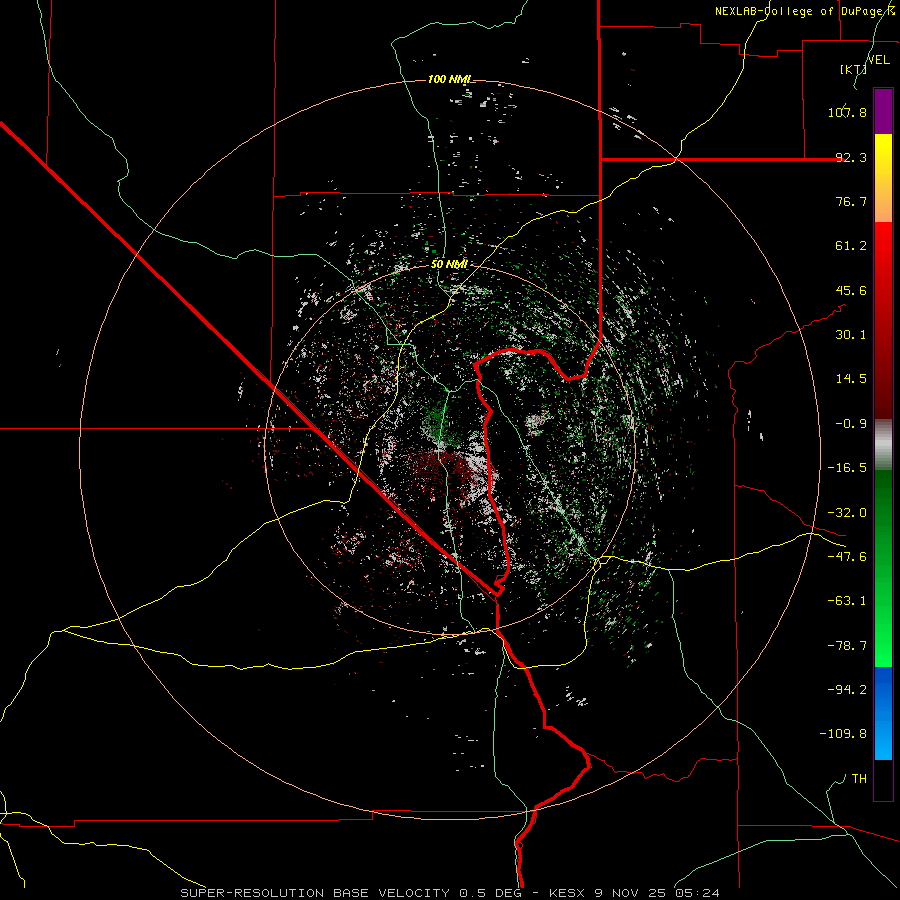Image resolution: width=900 pixels, height=900 pixels.
Task: Click the -78.7 velocity scale value
Action: (x=847, y=646)
